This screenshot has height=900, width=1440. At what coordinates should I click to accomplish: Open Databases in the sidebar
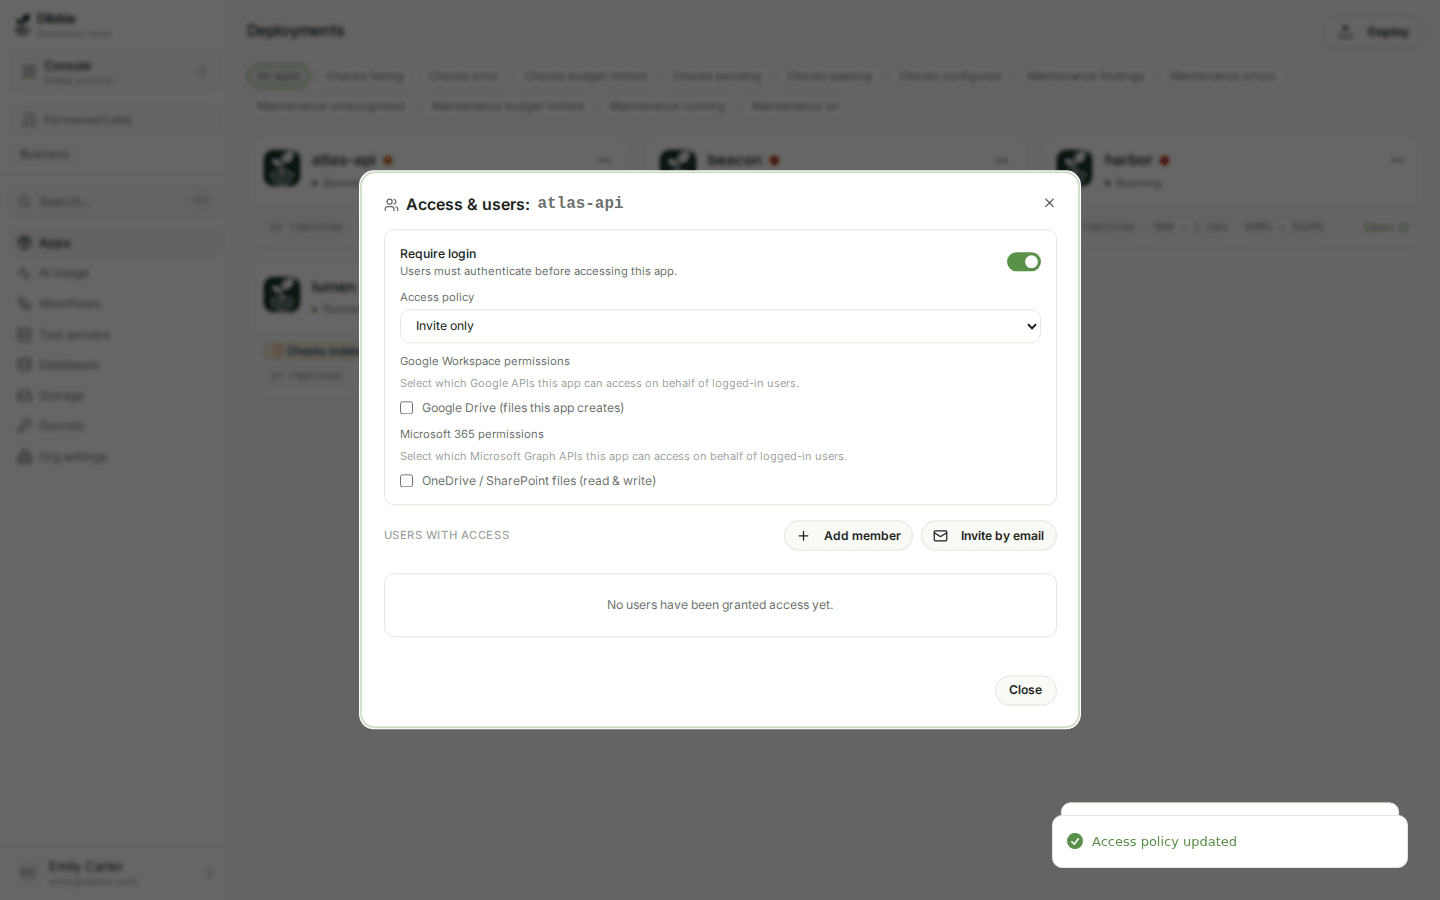[x=117, y=365]
